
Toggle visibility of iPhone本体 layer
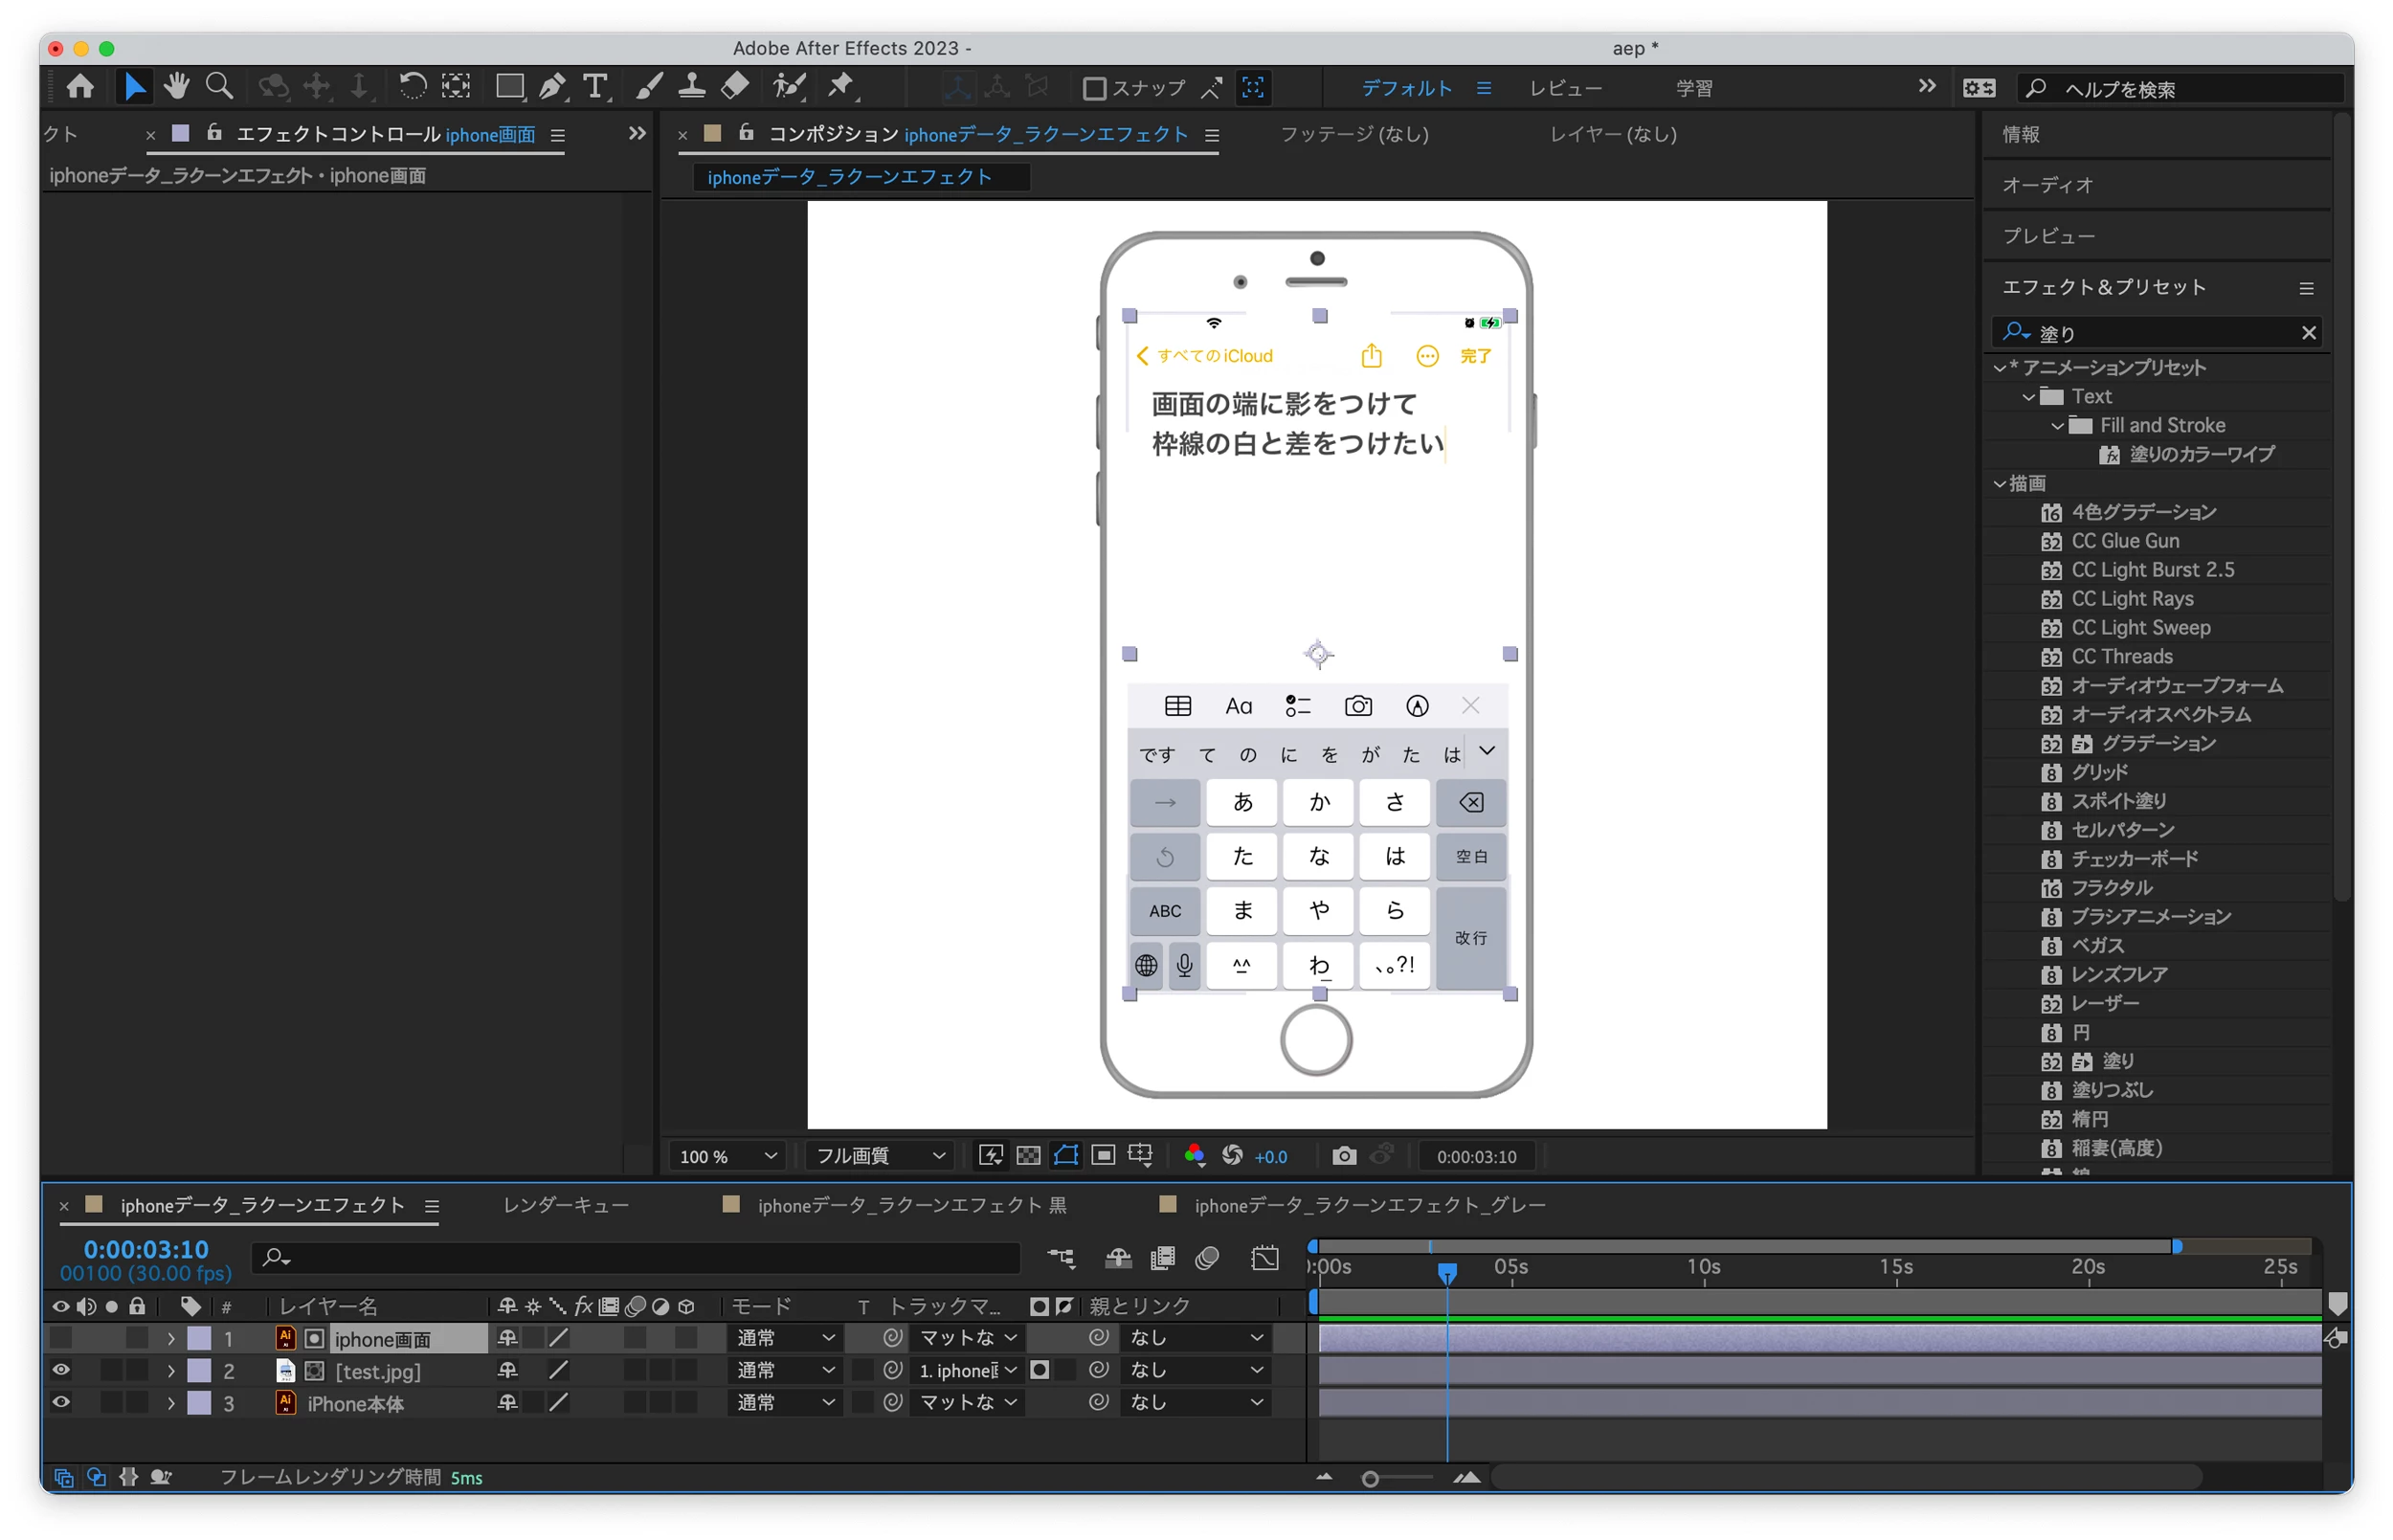click(61, 1402)
